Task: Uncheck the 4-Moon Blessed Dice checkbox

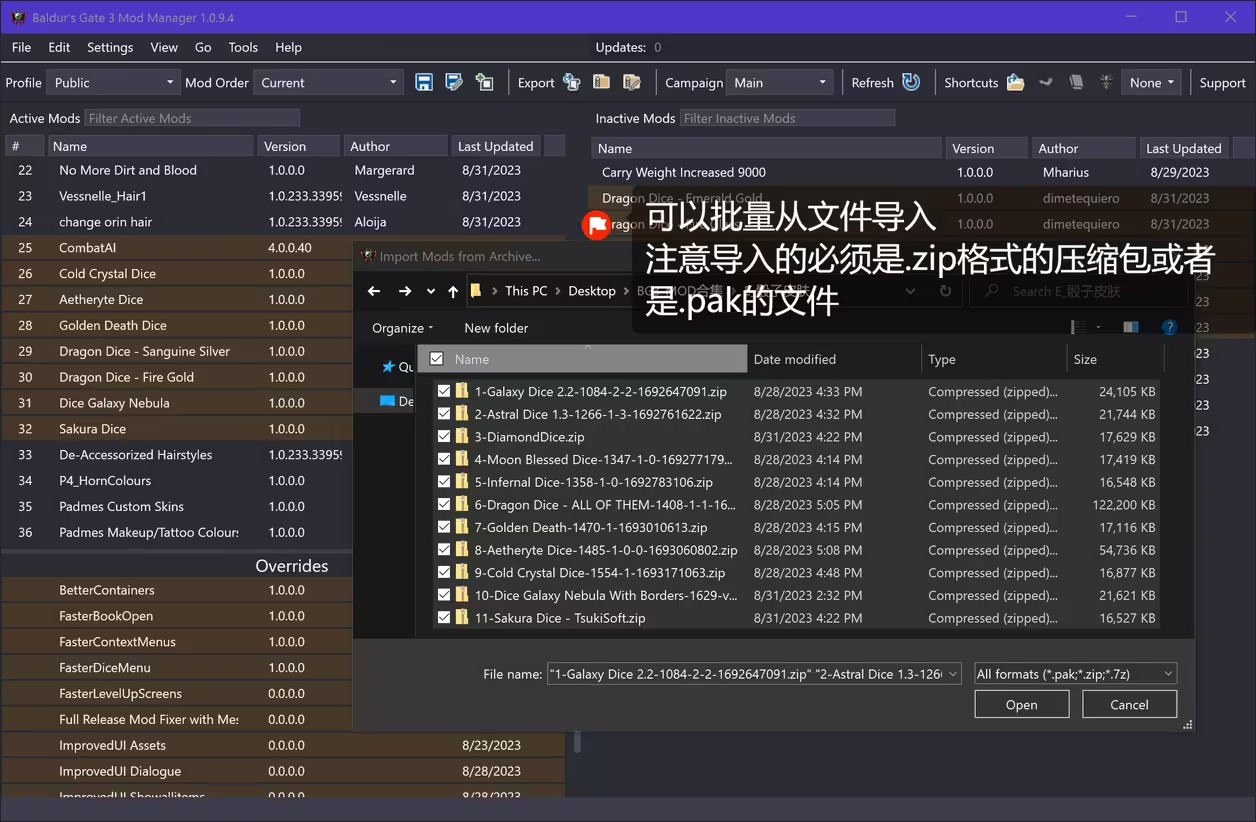Action: point(444,460)
